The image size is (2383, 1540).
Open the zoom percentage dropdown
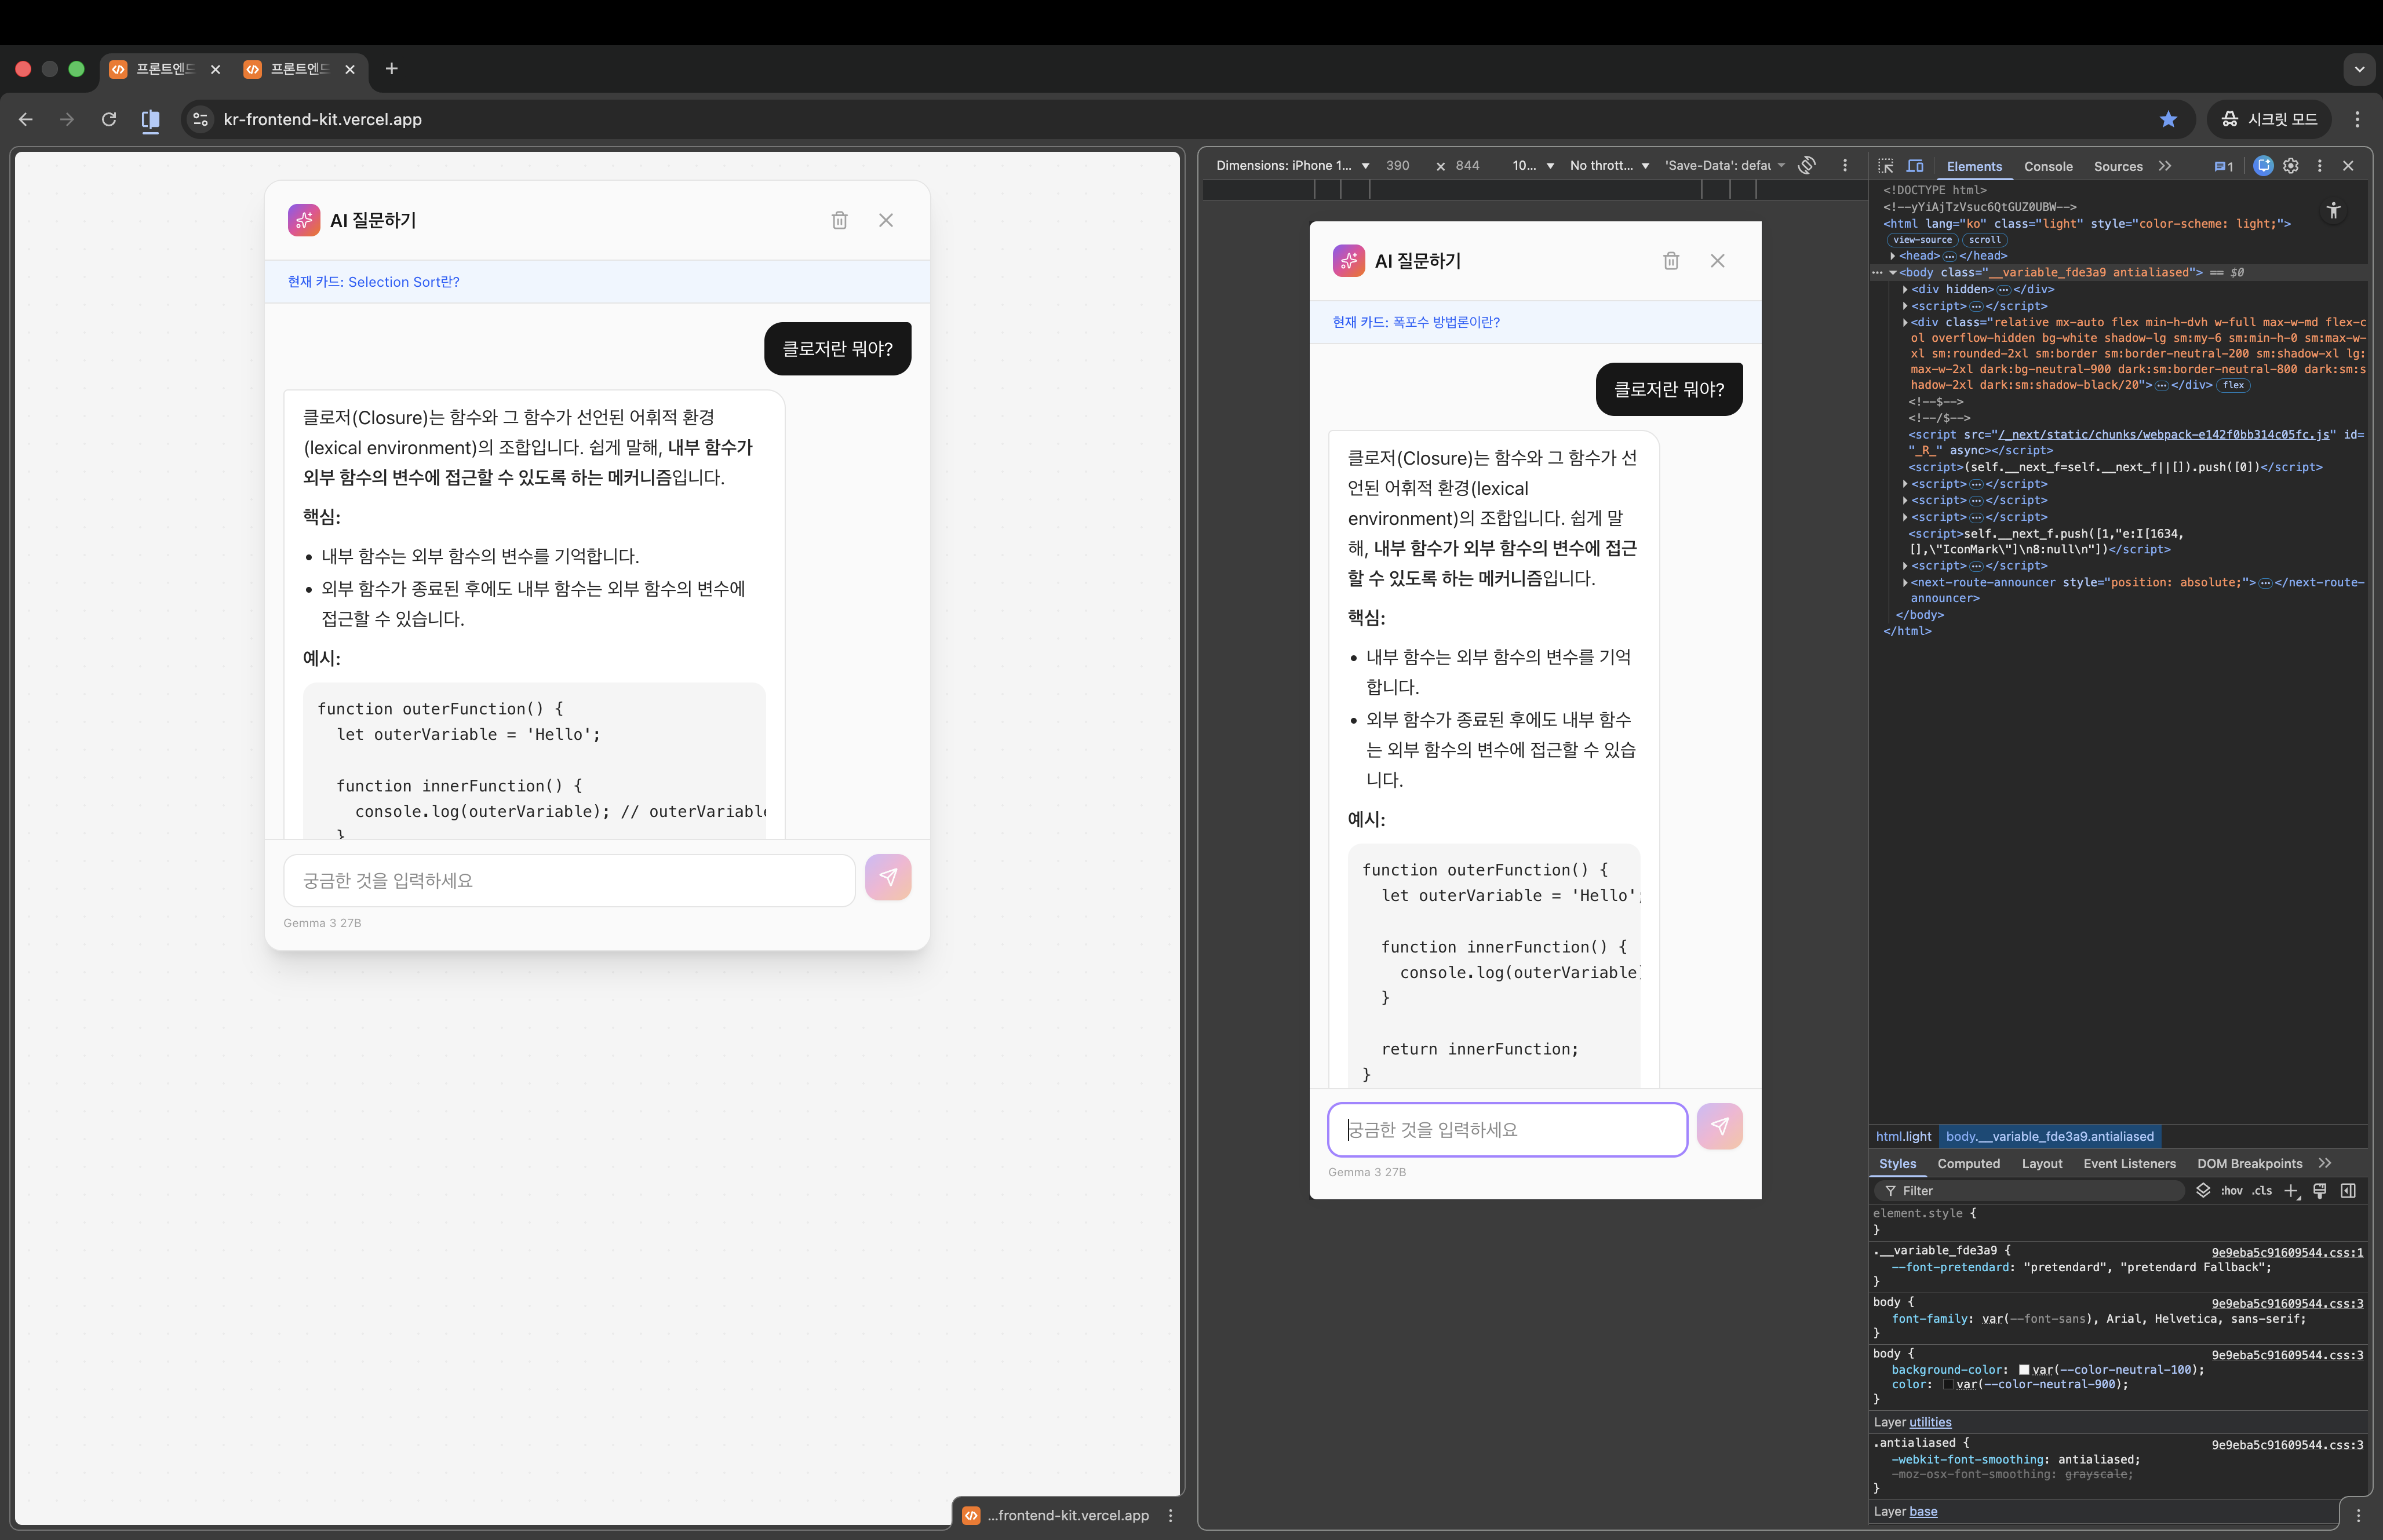click(x=1532, y=165)
